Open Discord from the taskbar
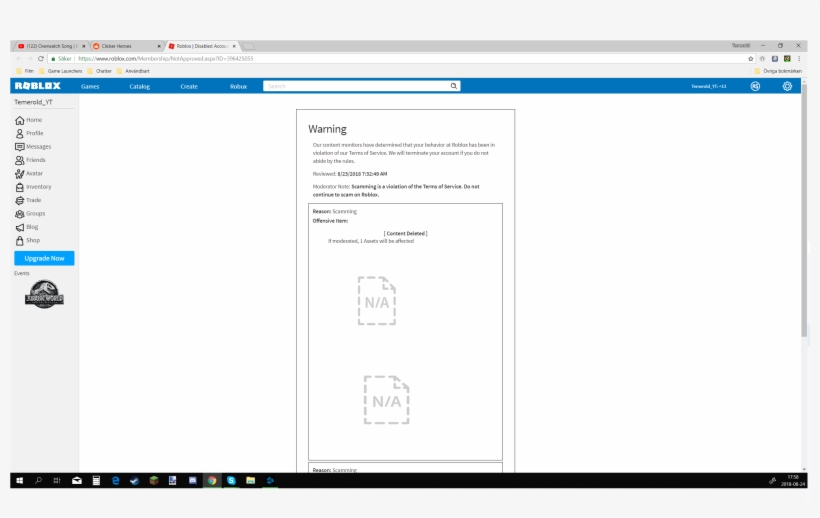 coord(192,480)
